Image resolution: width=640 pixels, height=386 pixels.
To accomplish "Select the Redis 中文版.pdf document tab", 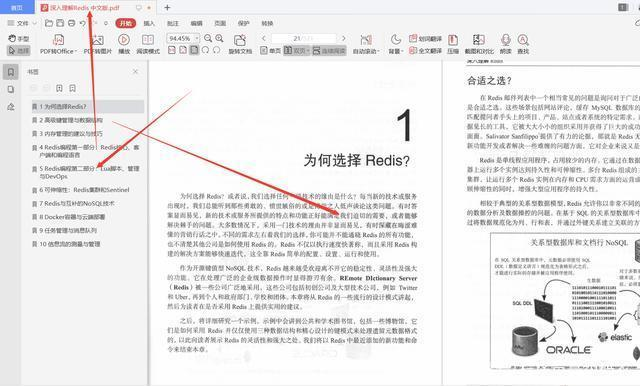I will [96, 7].
